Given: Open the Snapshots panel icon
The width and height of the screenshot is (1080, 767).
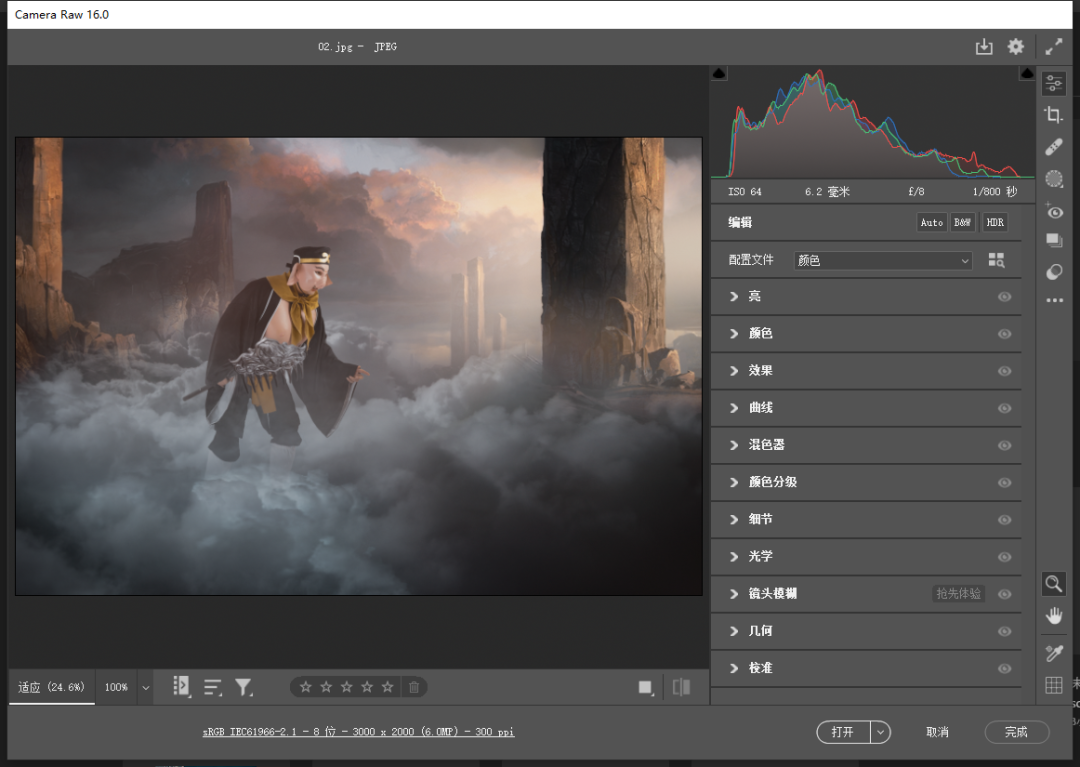Looking at the screenshot, I should pyautogui.click(x=1054, y=240).
